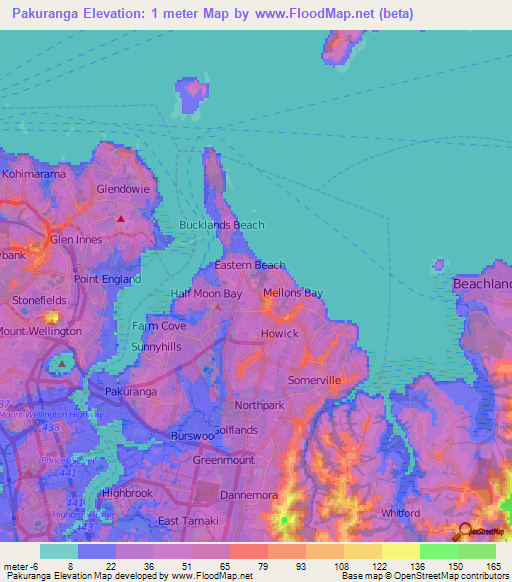Viewport: 512px width, 582px height.
Task: Click the Stonefields label
Action: pos(39,300)
